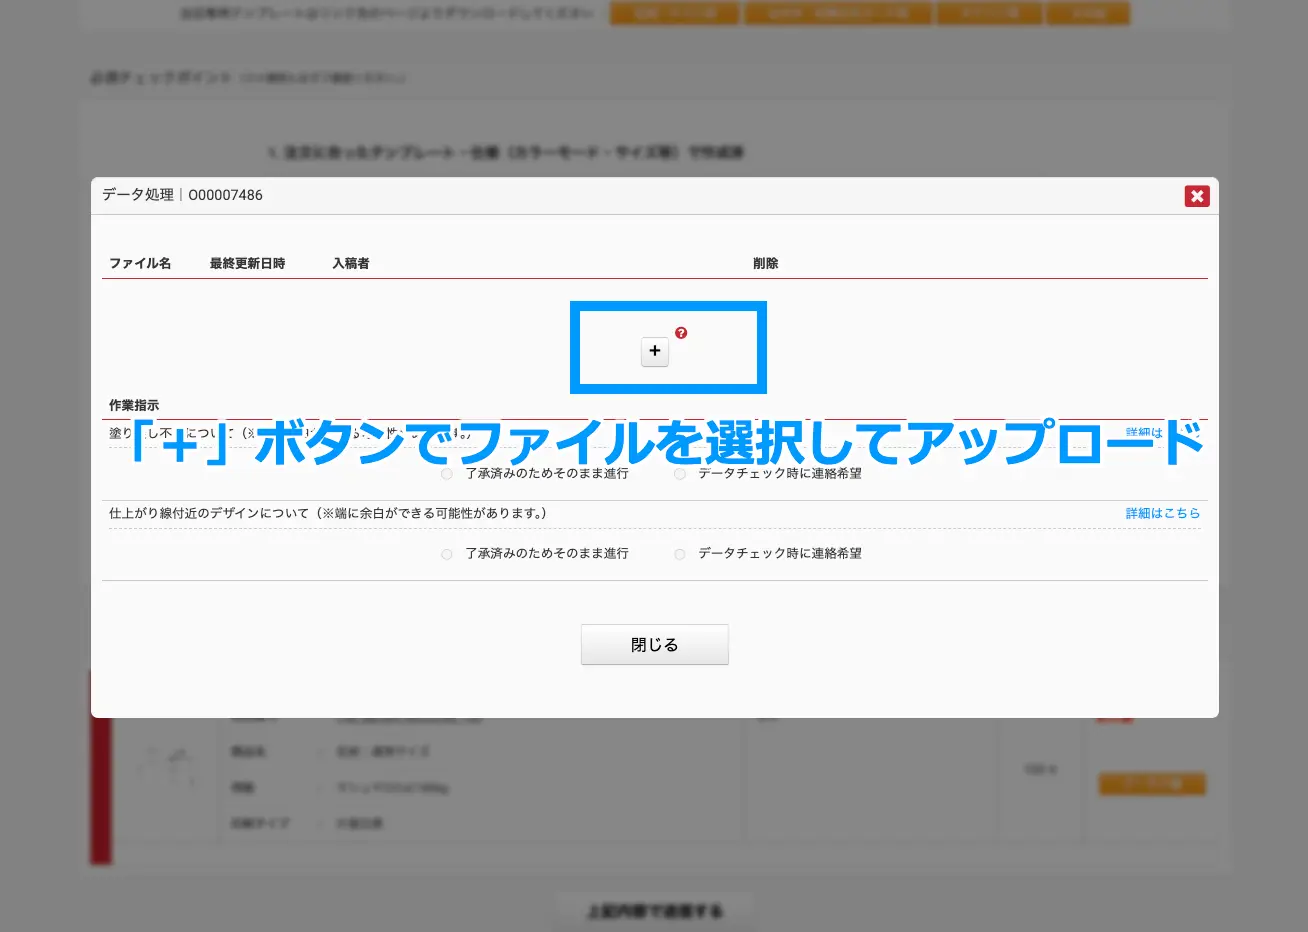Open the 詳細はこちら link for finishing line design
The height and width of the screenshot is (932, 1308).
[1163, 513]
